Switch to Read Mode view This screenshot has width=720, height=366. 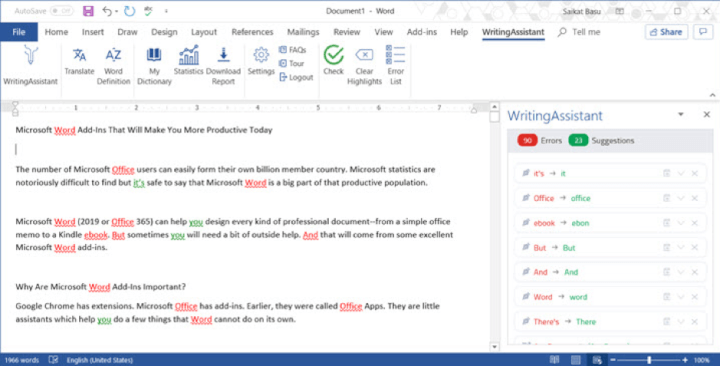coord(555,360)
